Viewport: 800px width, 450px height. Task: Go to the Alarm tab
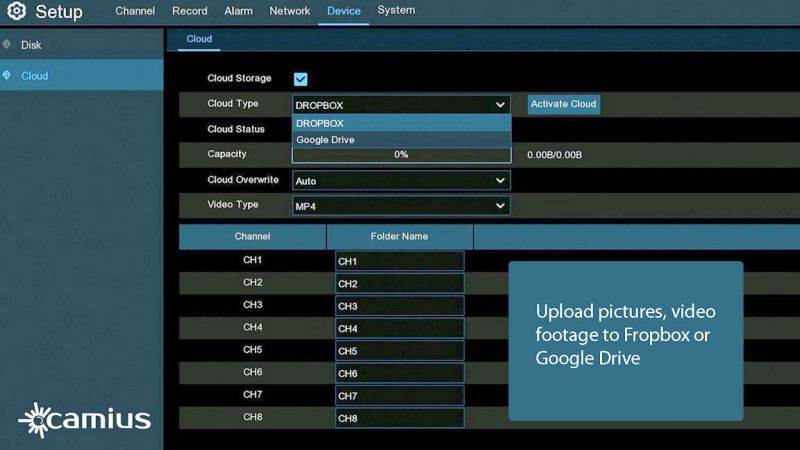(238, 11)
